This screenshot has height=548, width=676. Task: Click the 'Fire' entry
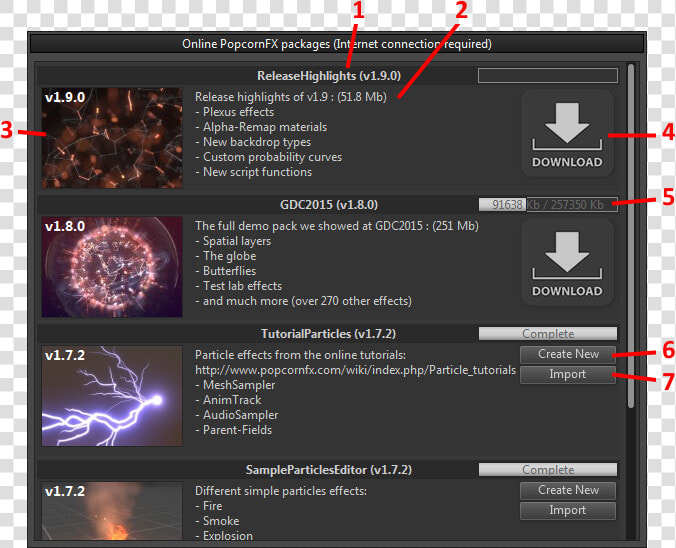pyautogui.click(x=209, y=506)
